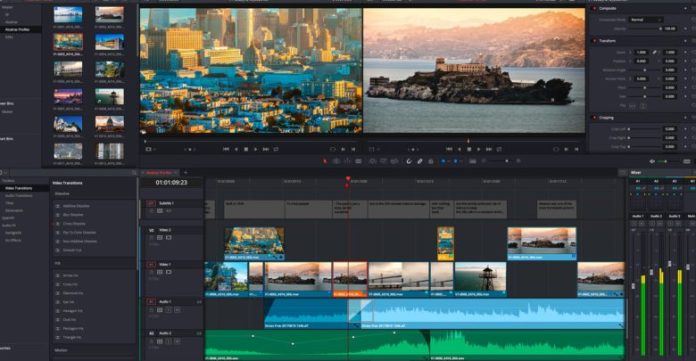The width and height of the screenshot is (696, 361).
Task: Flip the clip vertically
Action: pyautogui.click(x=643, y=105)
